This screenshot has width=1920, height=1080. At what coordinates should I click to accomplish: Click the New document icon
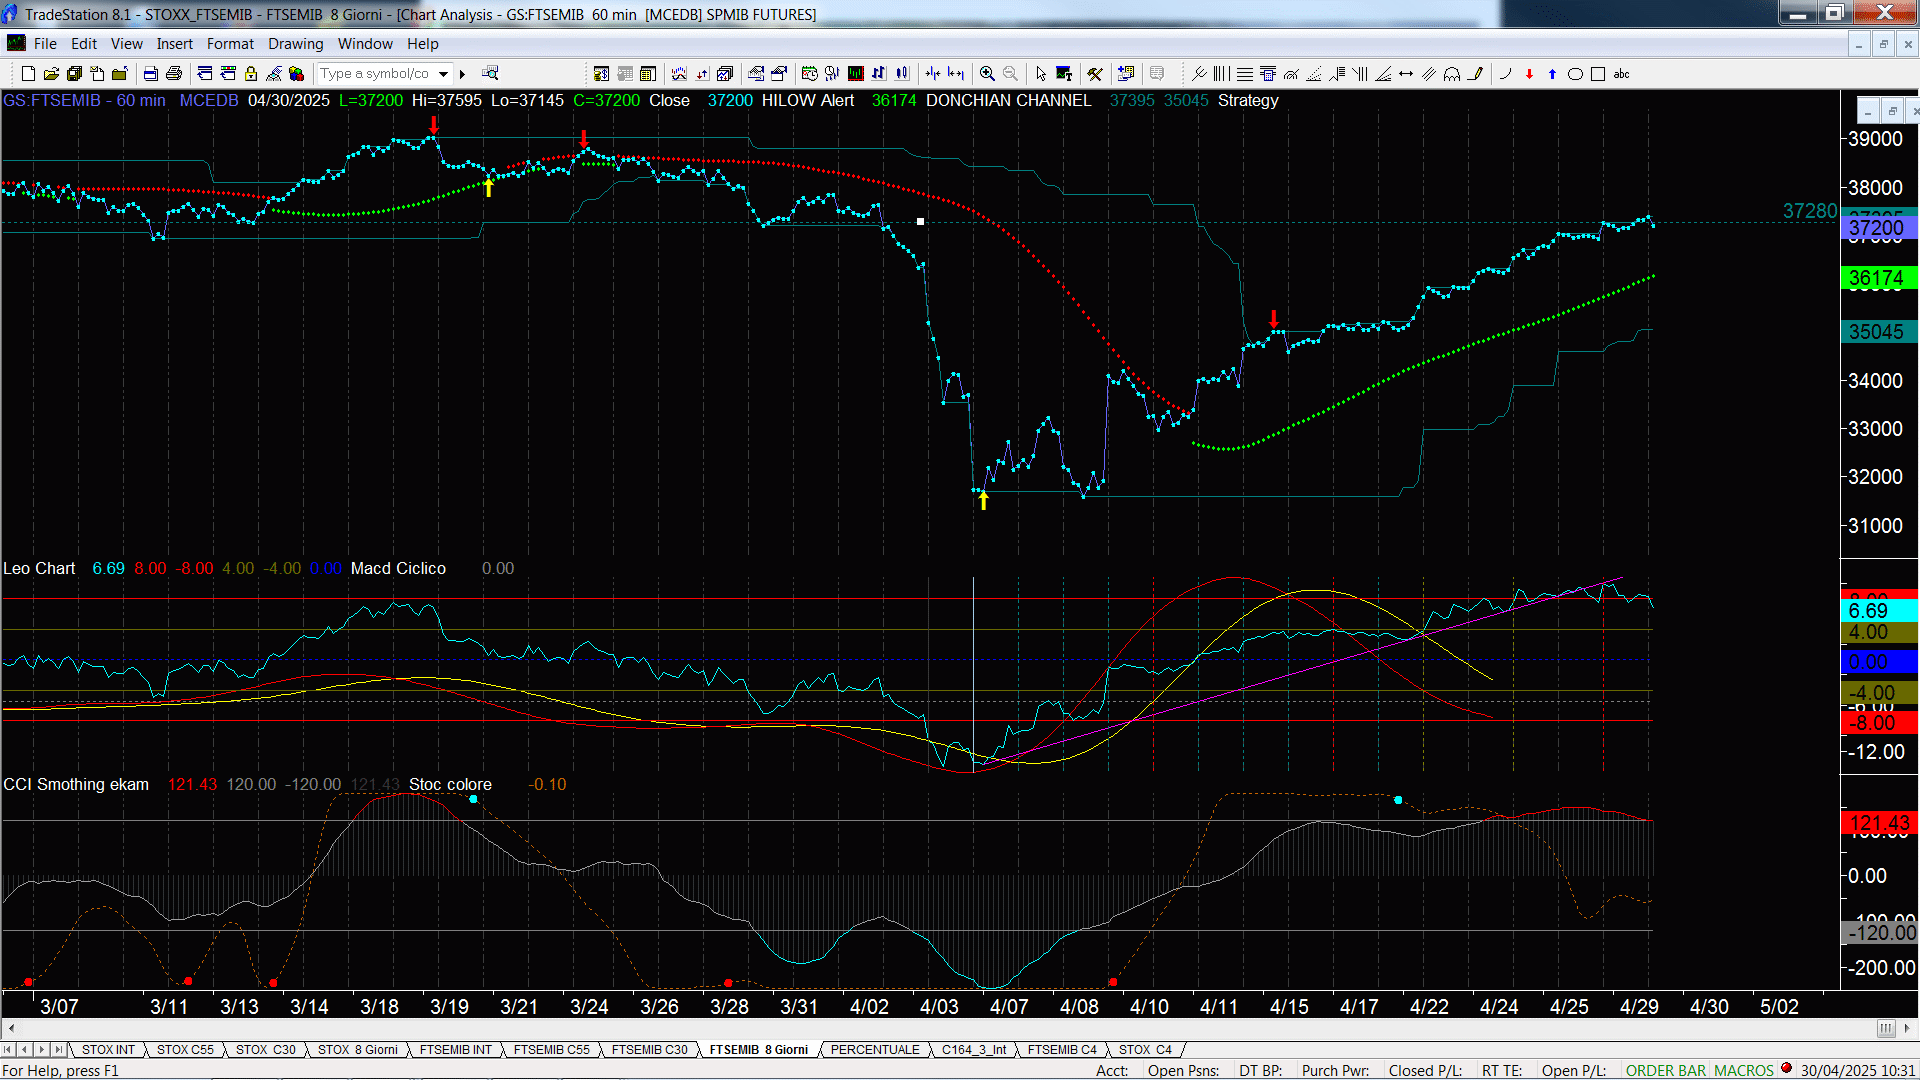point(28,73)
